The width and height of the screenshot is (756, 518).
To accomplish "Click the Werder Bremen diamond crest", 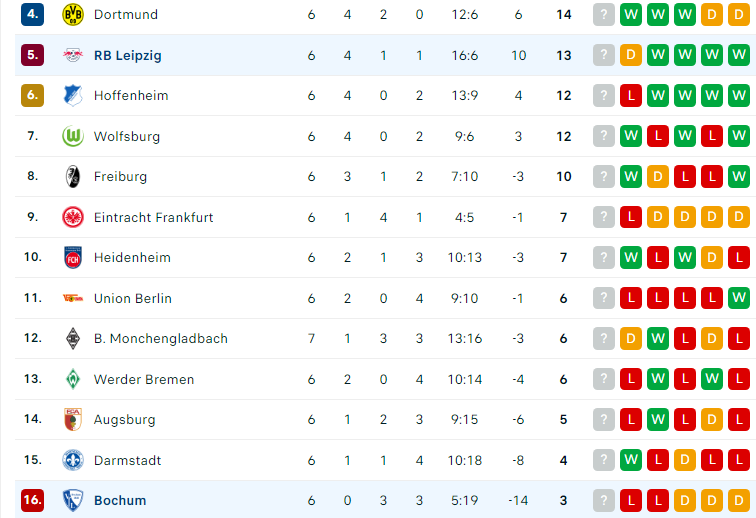I will (73, 379).
